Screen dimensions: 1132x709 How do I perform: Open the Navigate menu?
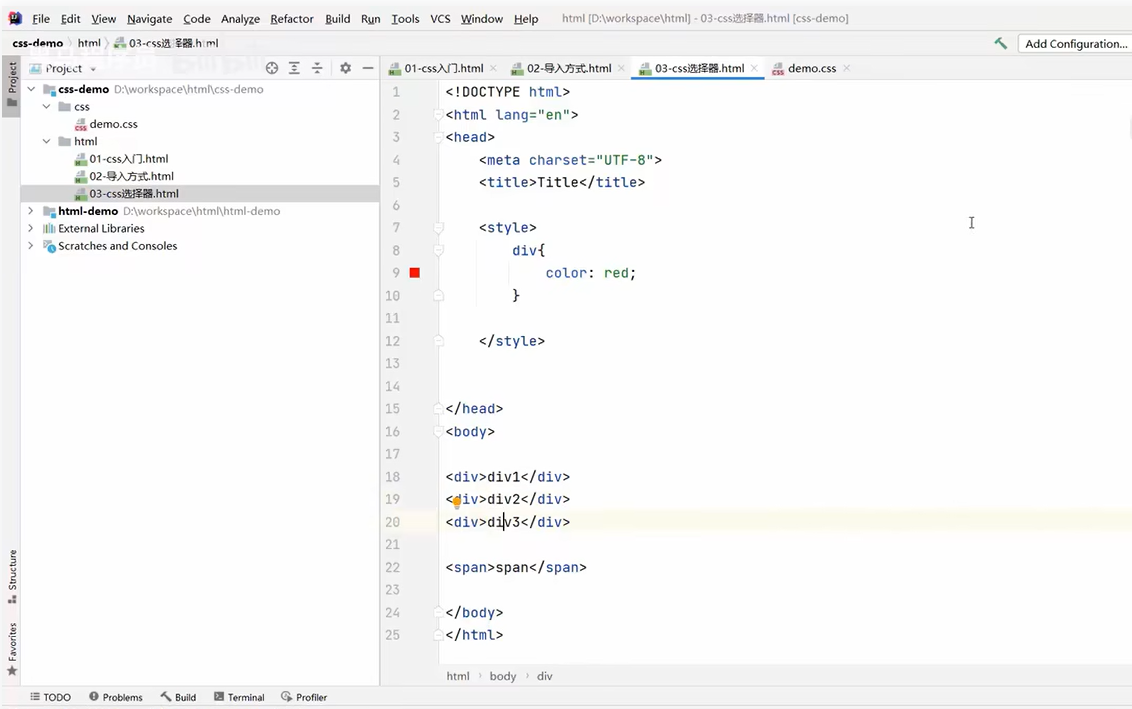pos(149,19)
